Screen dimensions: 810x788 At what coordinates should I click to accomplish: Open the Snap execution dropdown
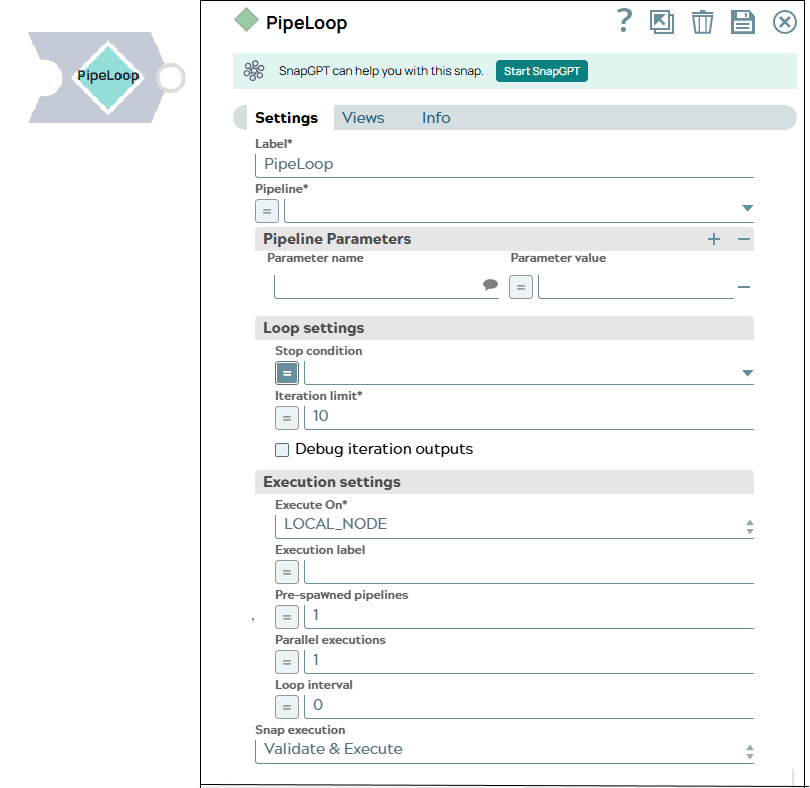click(x=504, y=750)
